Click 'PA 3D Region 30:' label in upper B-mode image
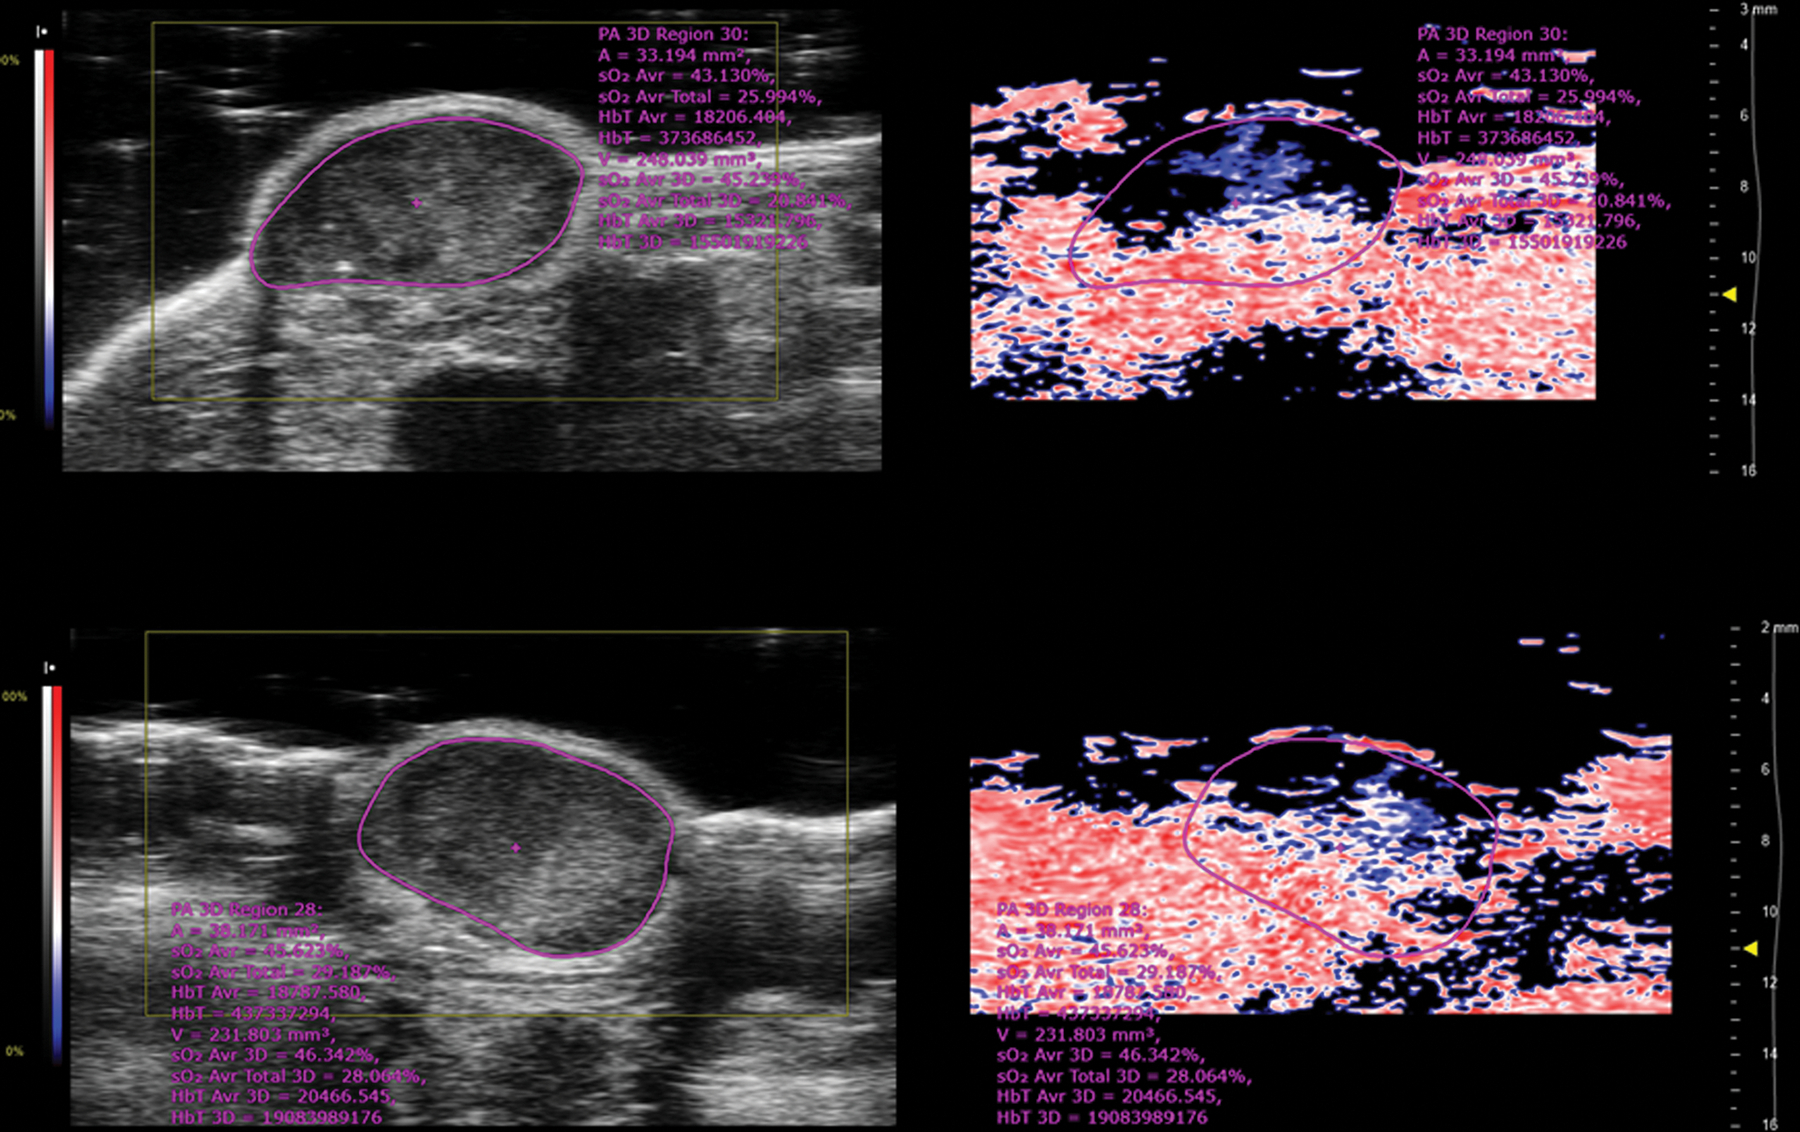The height and width of the screenshot is (1132, 1800). tap(673, 34)
